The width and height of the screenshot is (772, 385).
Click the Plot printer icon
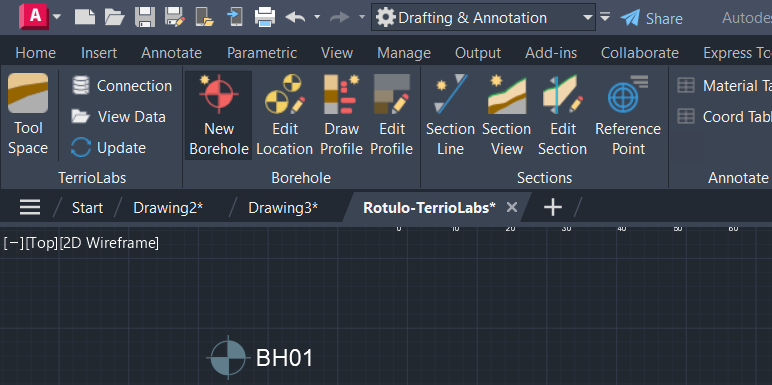[265, 17]
